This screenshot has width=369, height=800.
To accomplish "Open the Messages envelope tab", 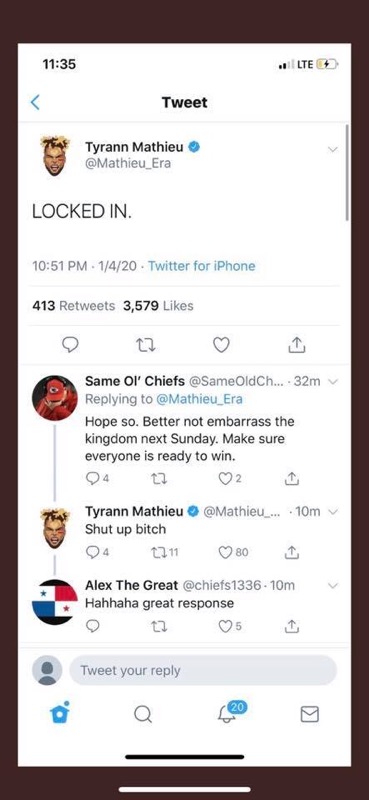I will pyautogui.click(x=310, y=714).
